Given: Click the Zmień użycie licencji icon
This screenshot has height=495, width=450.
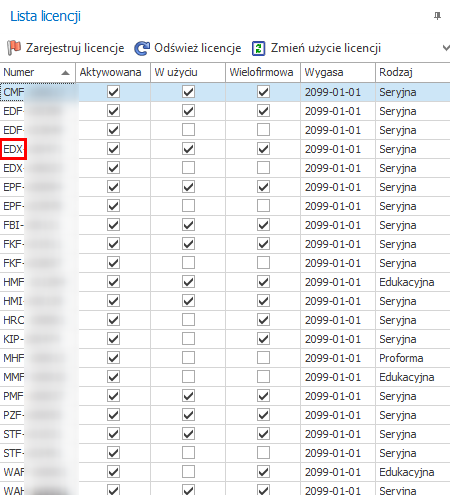Looking at the screenshot, I should (x=259, y=48).
